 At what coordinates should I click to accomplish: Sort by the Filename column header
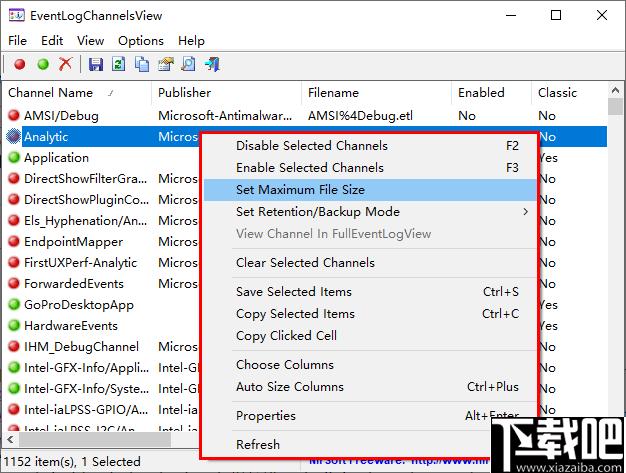376,93
